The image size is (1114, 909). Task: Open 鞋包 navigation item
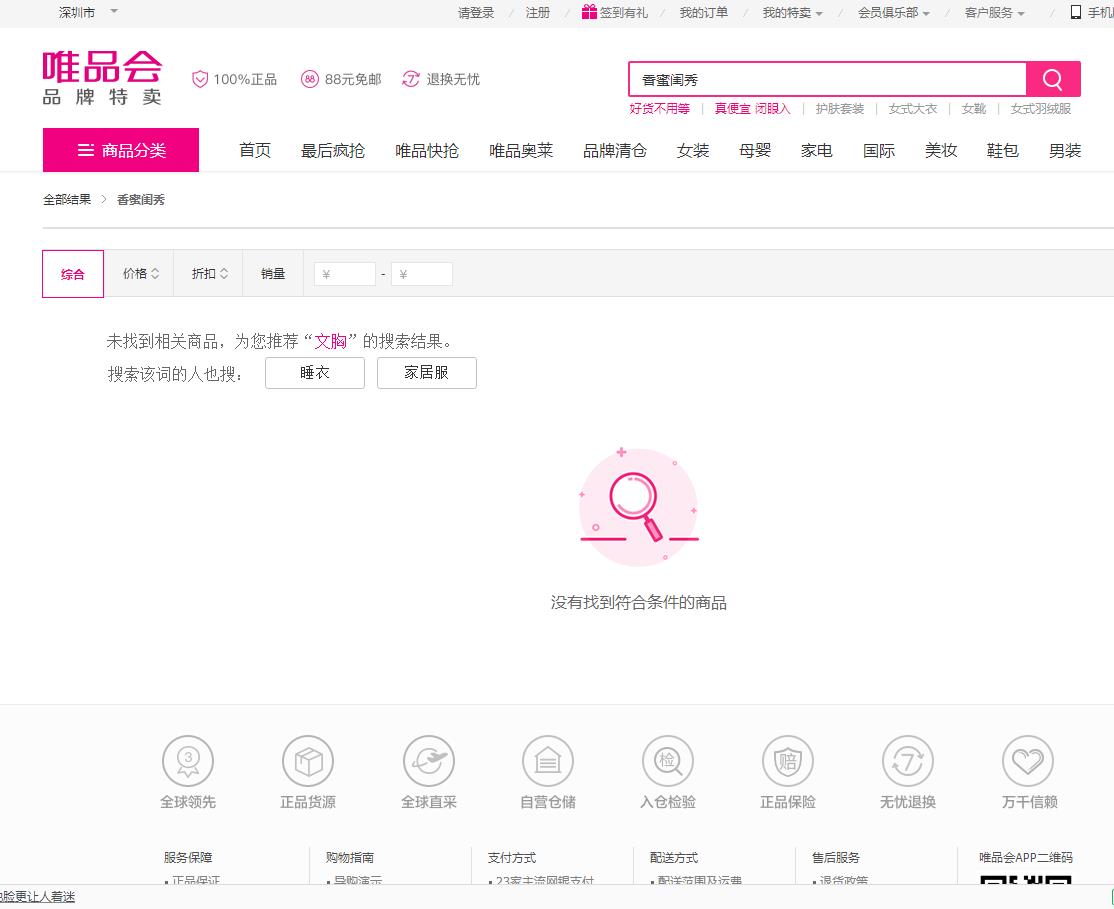(x=1003, y=151)
